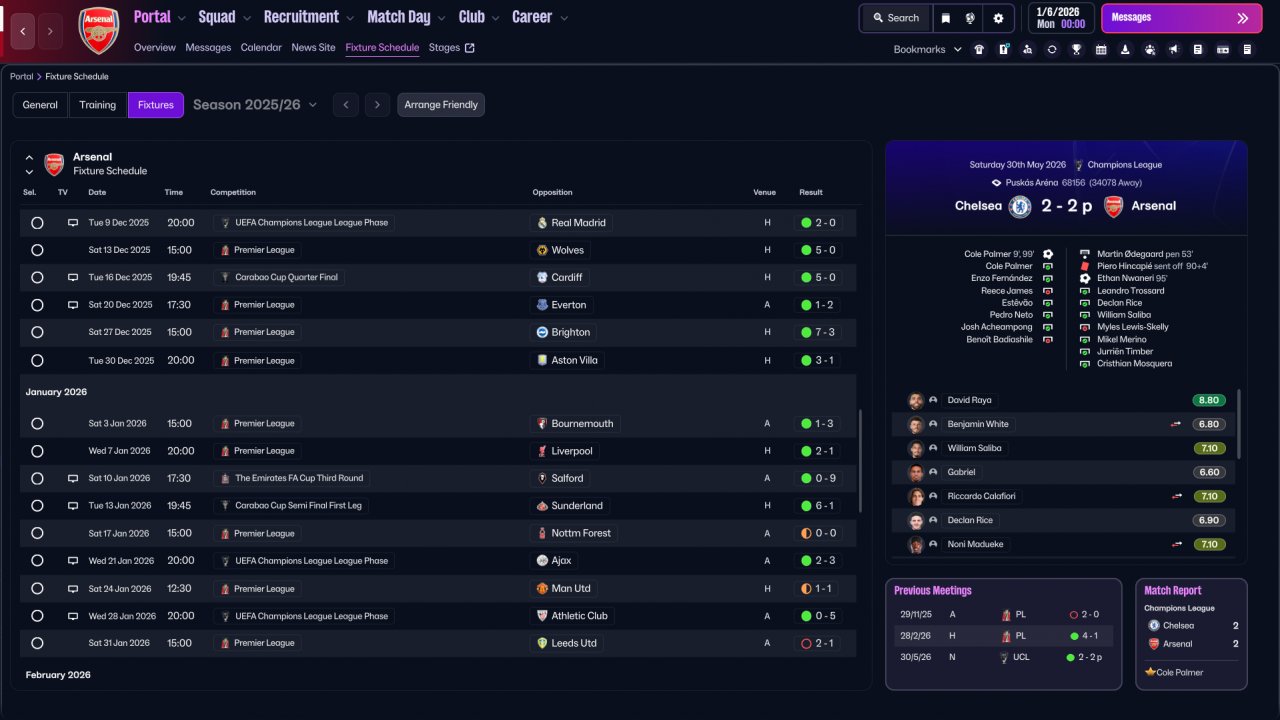Image resolution: width=1280 pixels, height=720 pixels.
Task: Select the radio button for the Aston Villa fixture
Action: [x=37, y=360]
